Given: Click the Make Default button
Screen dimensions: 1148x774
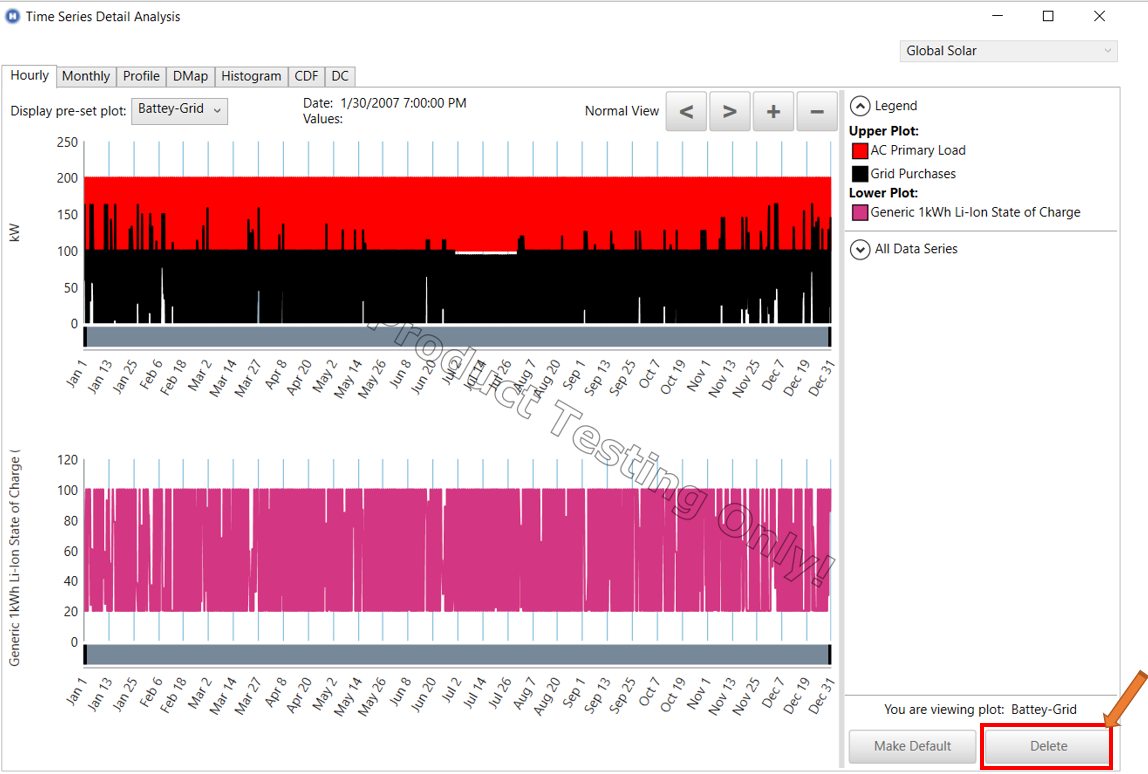Looking at the screenshot, I should pos(912,746).
